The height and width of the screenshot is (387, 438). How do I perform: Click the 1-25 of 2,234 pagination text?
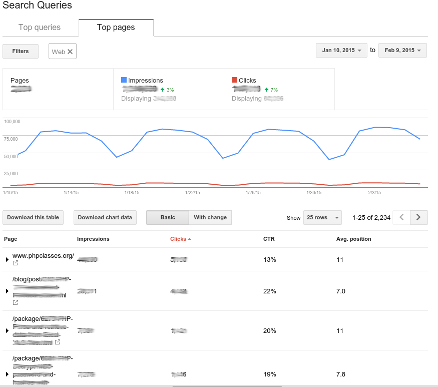[x=371, y=217]
